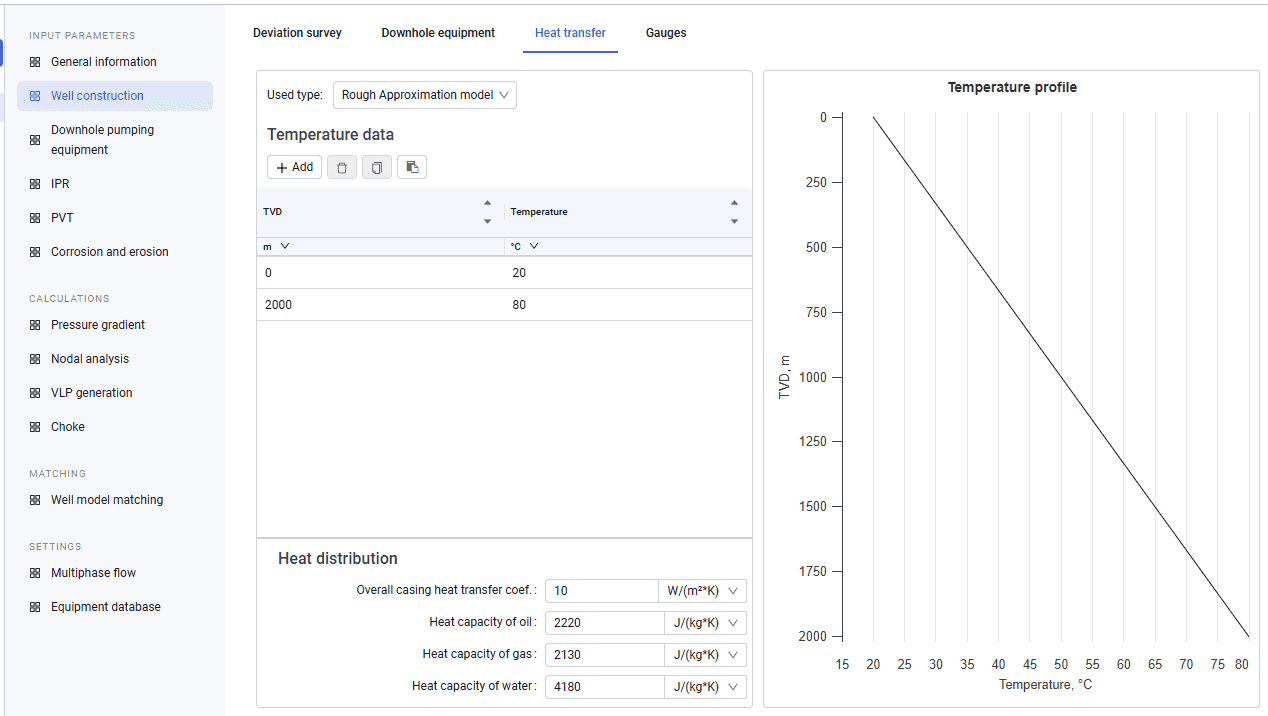Image resolution: width=1268 pixels, height=716 pixels.
Task: Switch to the Gauges tab
Action: pos(666,33)
